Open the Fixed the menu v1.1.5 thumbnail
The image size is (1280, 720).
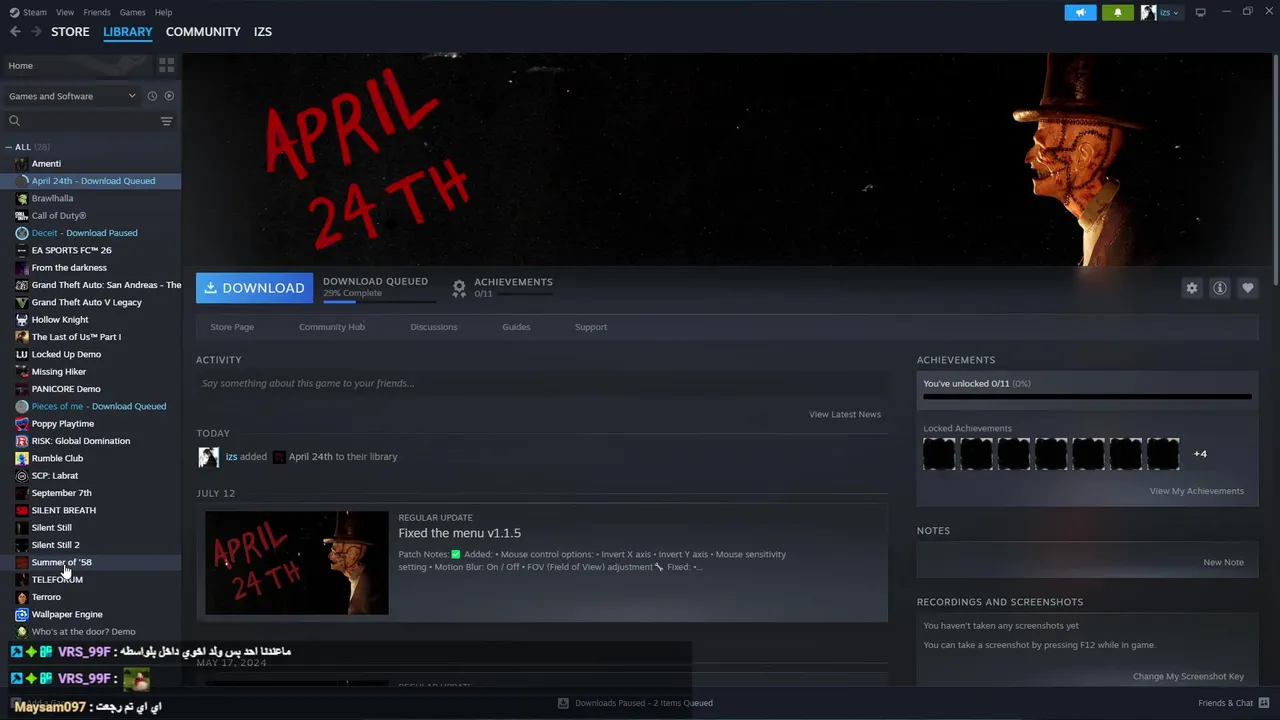(x=297, y=563)
